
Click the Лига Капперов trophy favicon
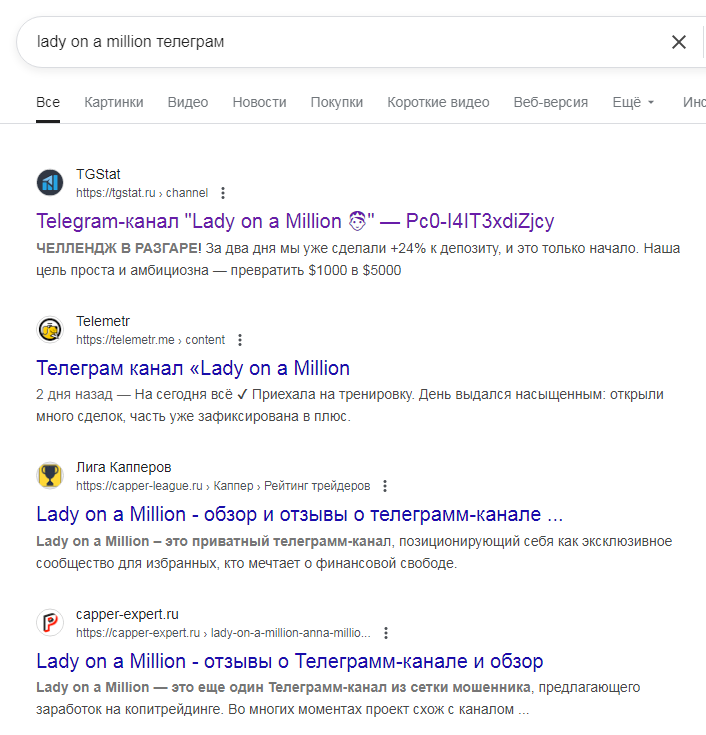point(50,475)
